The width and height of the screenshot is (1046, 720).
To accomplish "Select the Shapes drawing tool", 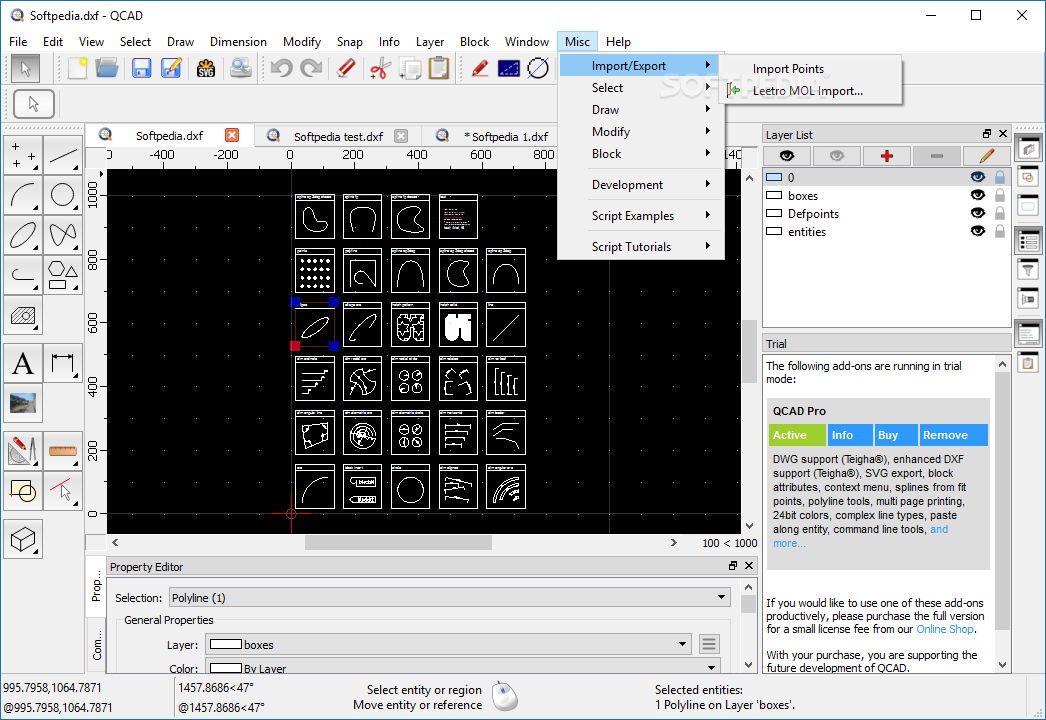I will 63,275.
